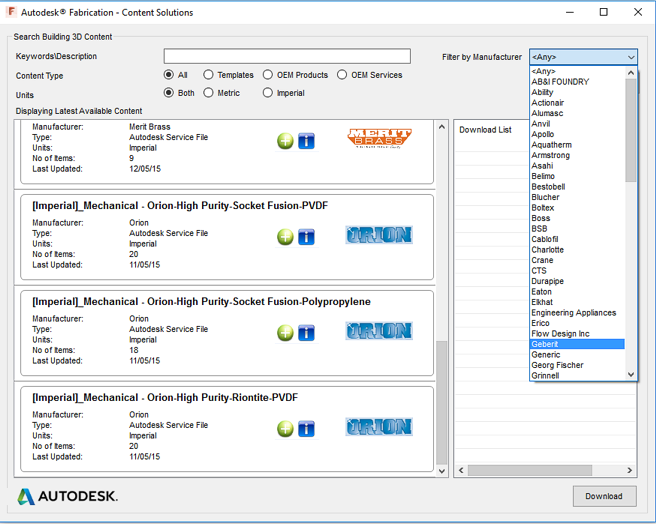Add Orion Riontite-PVDF to download list
Image resolution: width=656 pixels, height=524 pixels.
click(285, 429)
